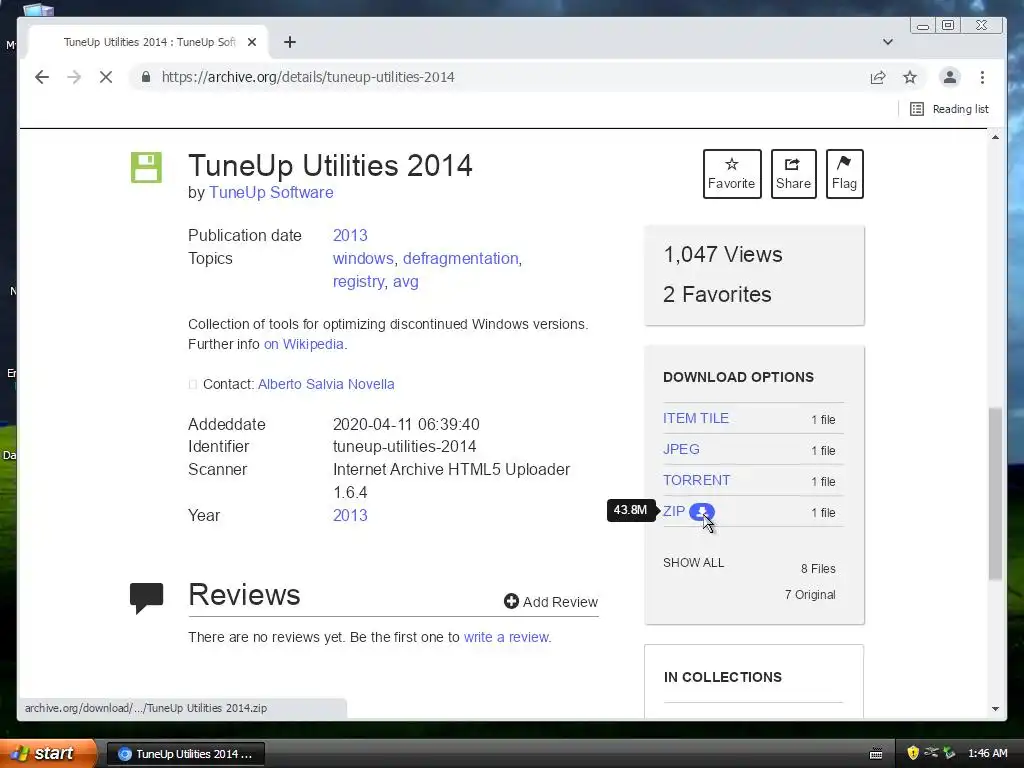Follow the on Wikipedia link
Image resolution: width=1024 pixels, height=768 pixels.
[x=304, y=344]
